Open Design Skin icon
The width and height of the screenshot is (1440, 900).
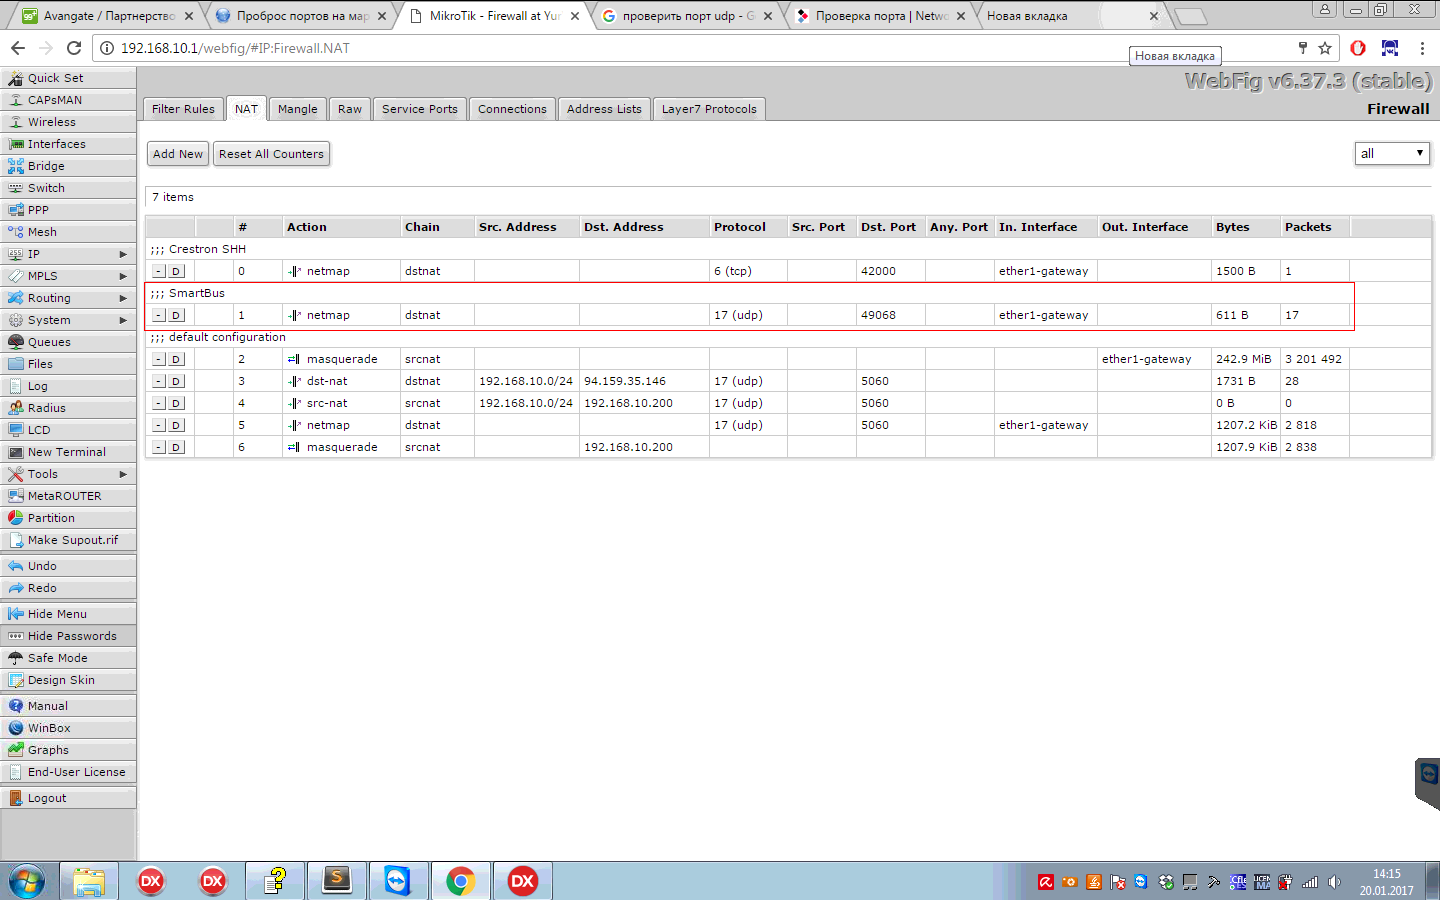[15, 680]
